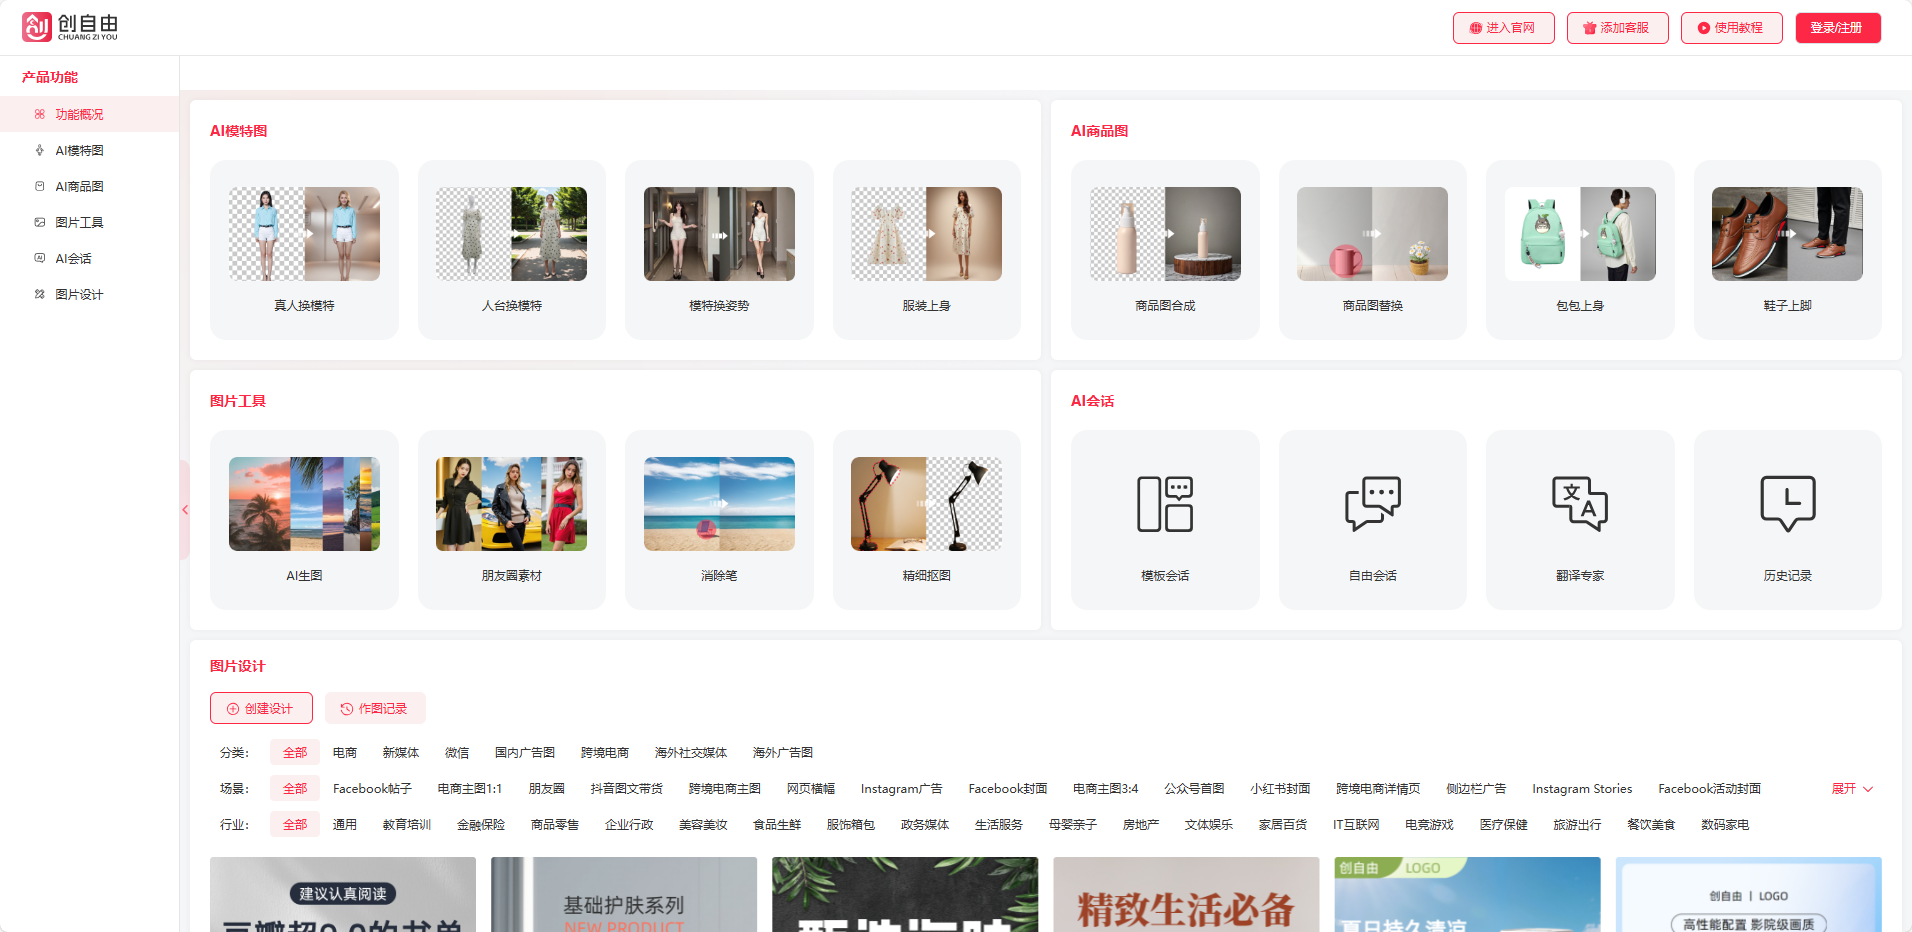Click the gift icon on 添加客服

pos(1589,28)
